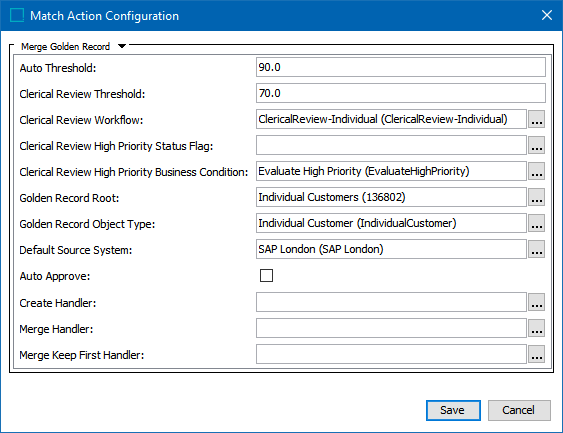Browse Golden Record Object Type options
563x433 pixels.
pos(536,223)
